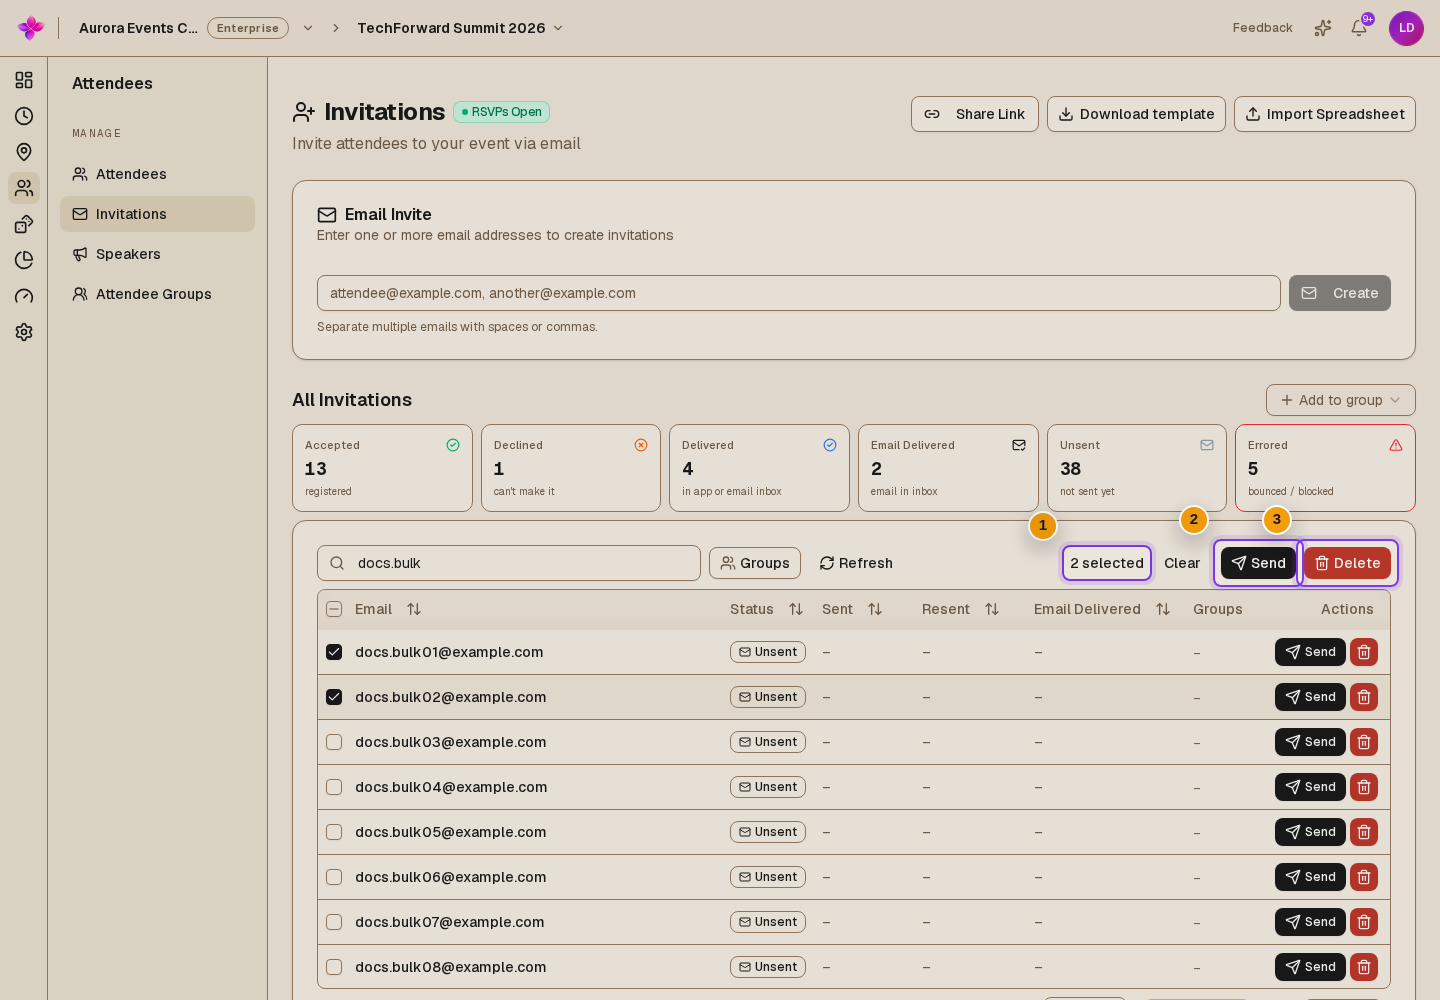Click the Unsent badge for docs.bulk03
Image resolution: width=1440 pixels, height=1000 pixels.
768,742
